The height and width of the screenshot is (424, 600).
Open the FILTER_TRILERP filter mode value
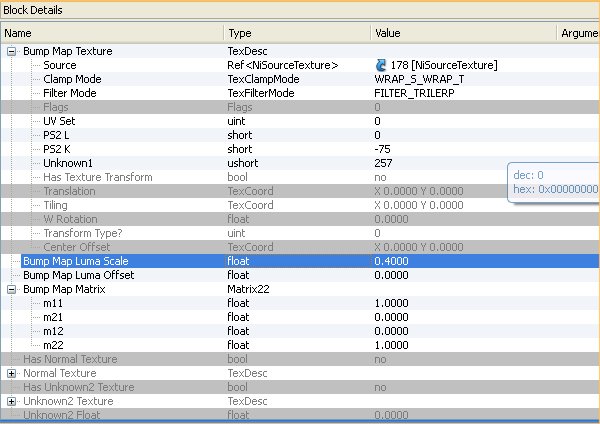pyautogui.click(x=415, y=93)
